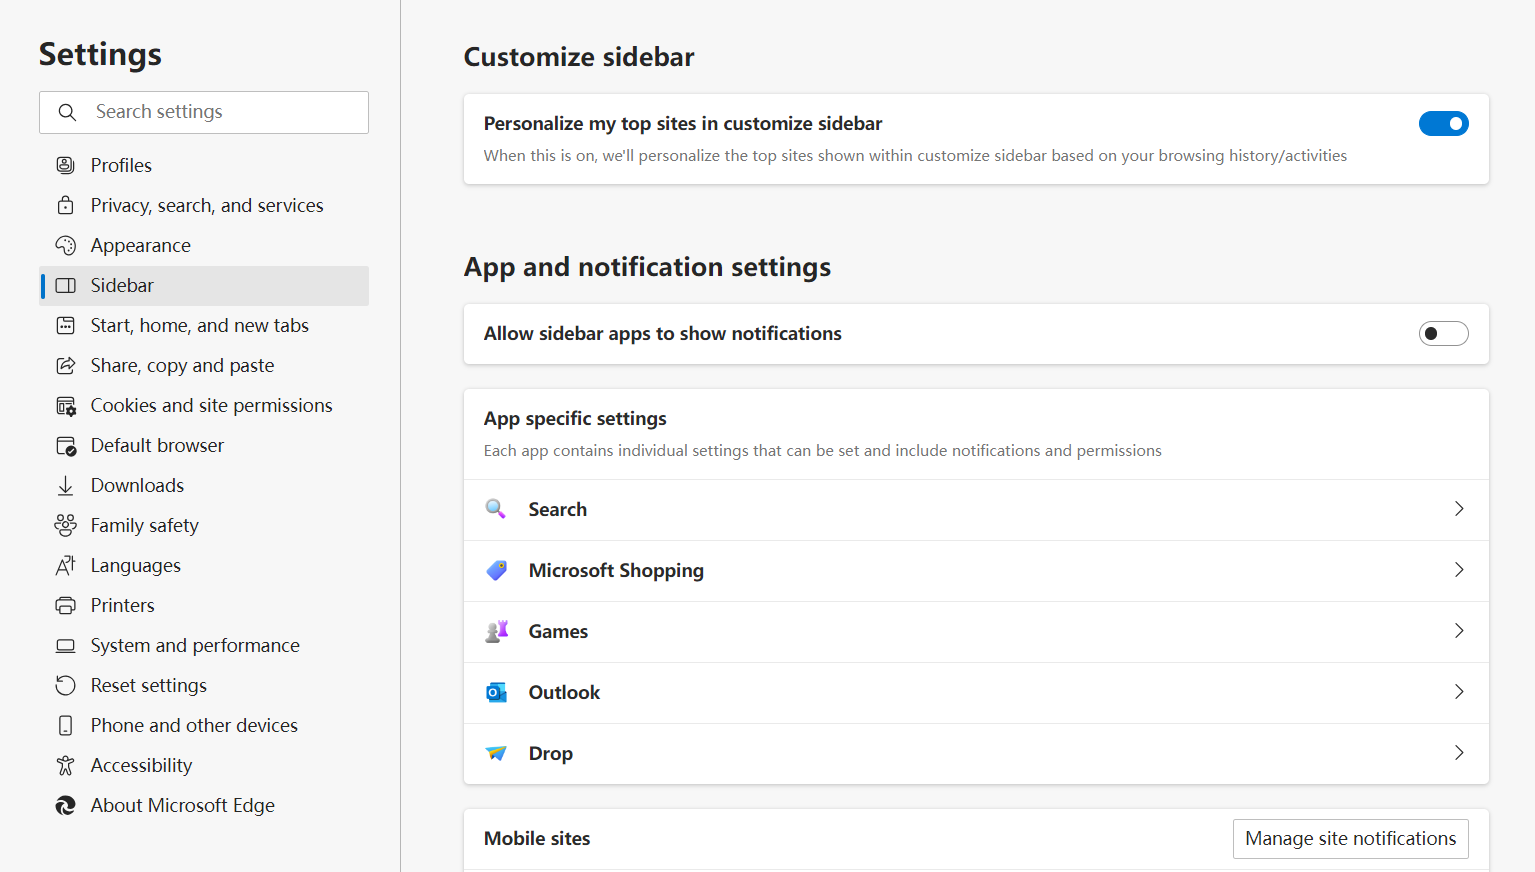
Task: Turn off Personalize my top sites toggle
Action: (x=1443, y=124)
